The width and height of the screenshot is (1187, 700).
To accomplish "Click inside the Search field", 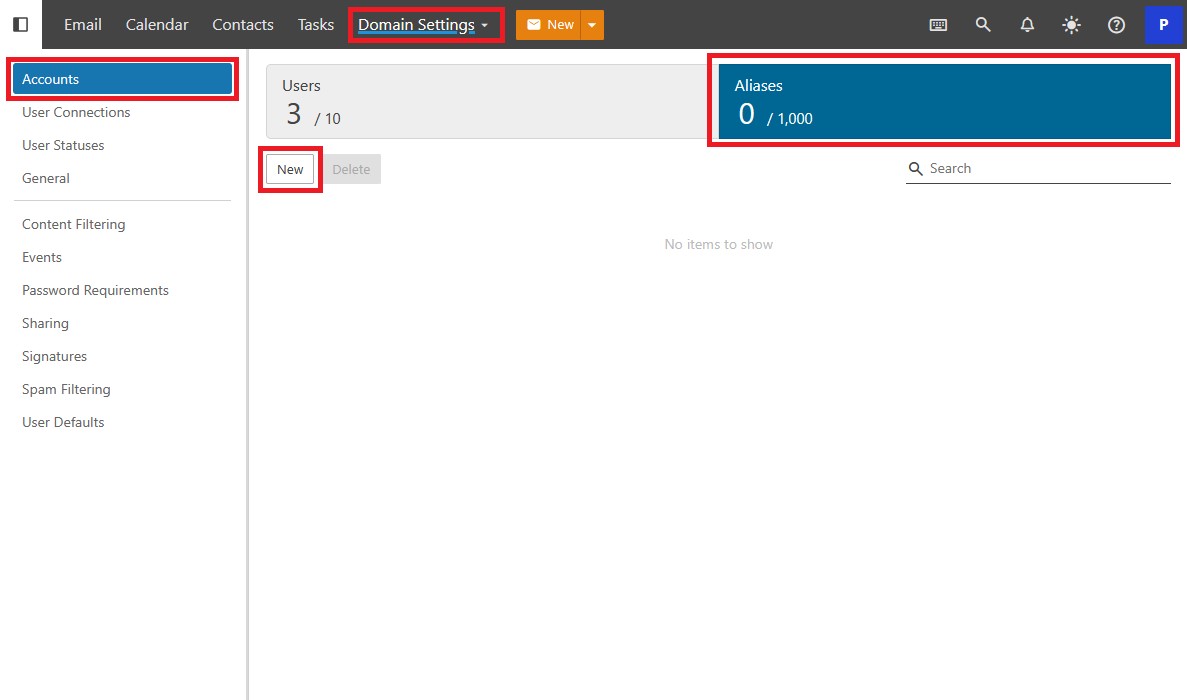I will tap(1045, 168).
